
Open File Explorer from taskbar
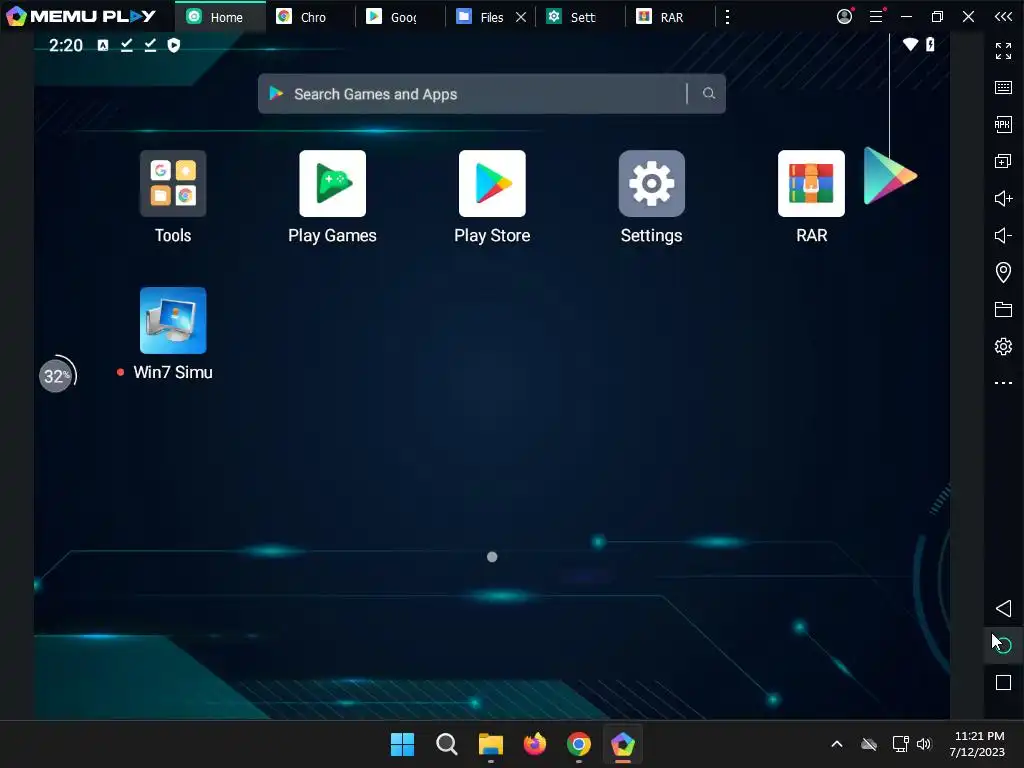[x=490, y=744]
